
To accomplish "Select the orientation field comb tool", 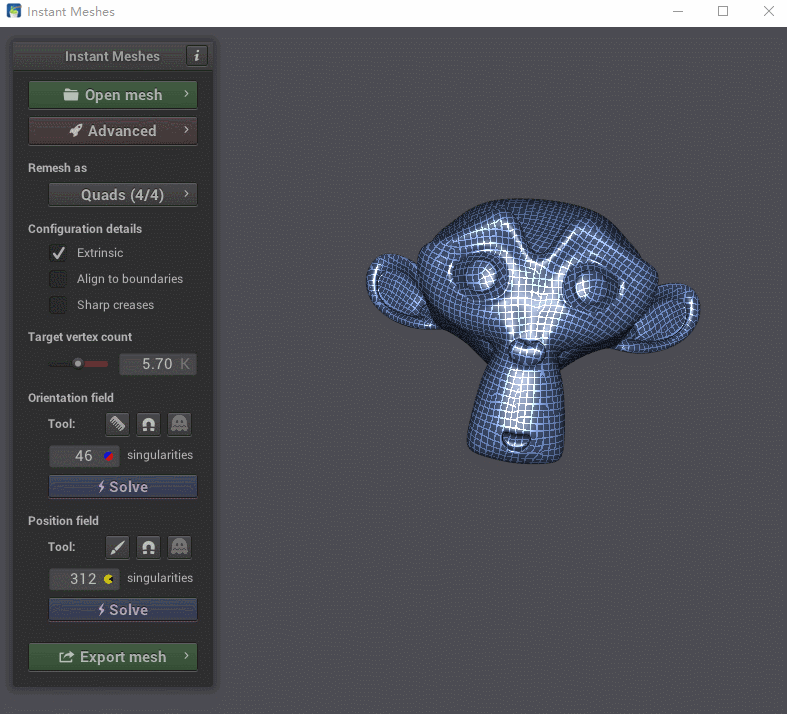I will (x=117, y=424).
